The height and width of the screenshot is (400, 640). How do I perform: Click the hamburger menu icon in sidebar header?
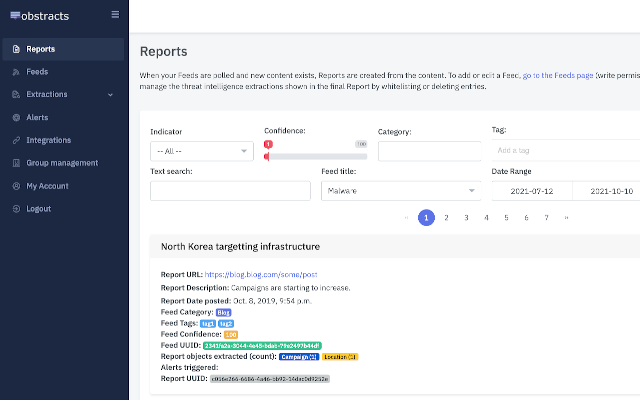(x=115, y=14)
